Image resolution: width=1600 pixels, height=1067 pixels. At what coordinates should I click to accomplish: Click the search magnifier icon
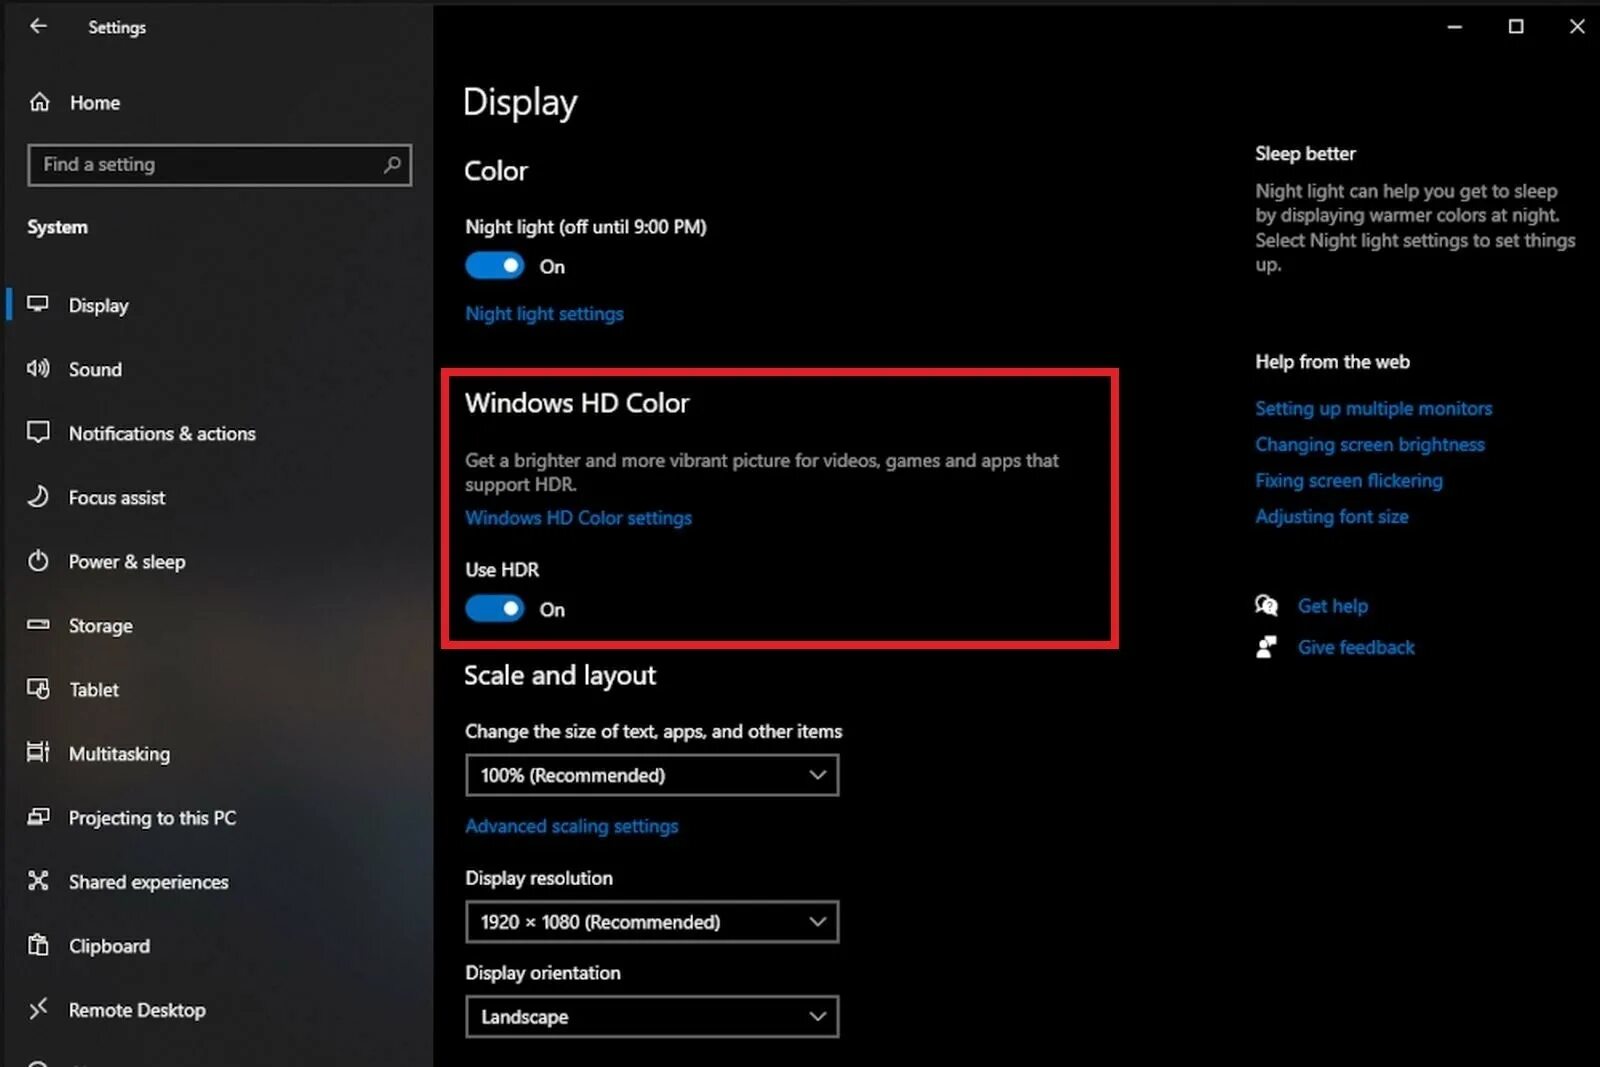tap(392, 164)
